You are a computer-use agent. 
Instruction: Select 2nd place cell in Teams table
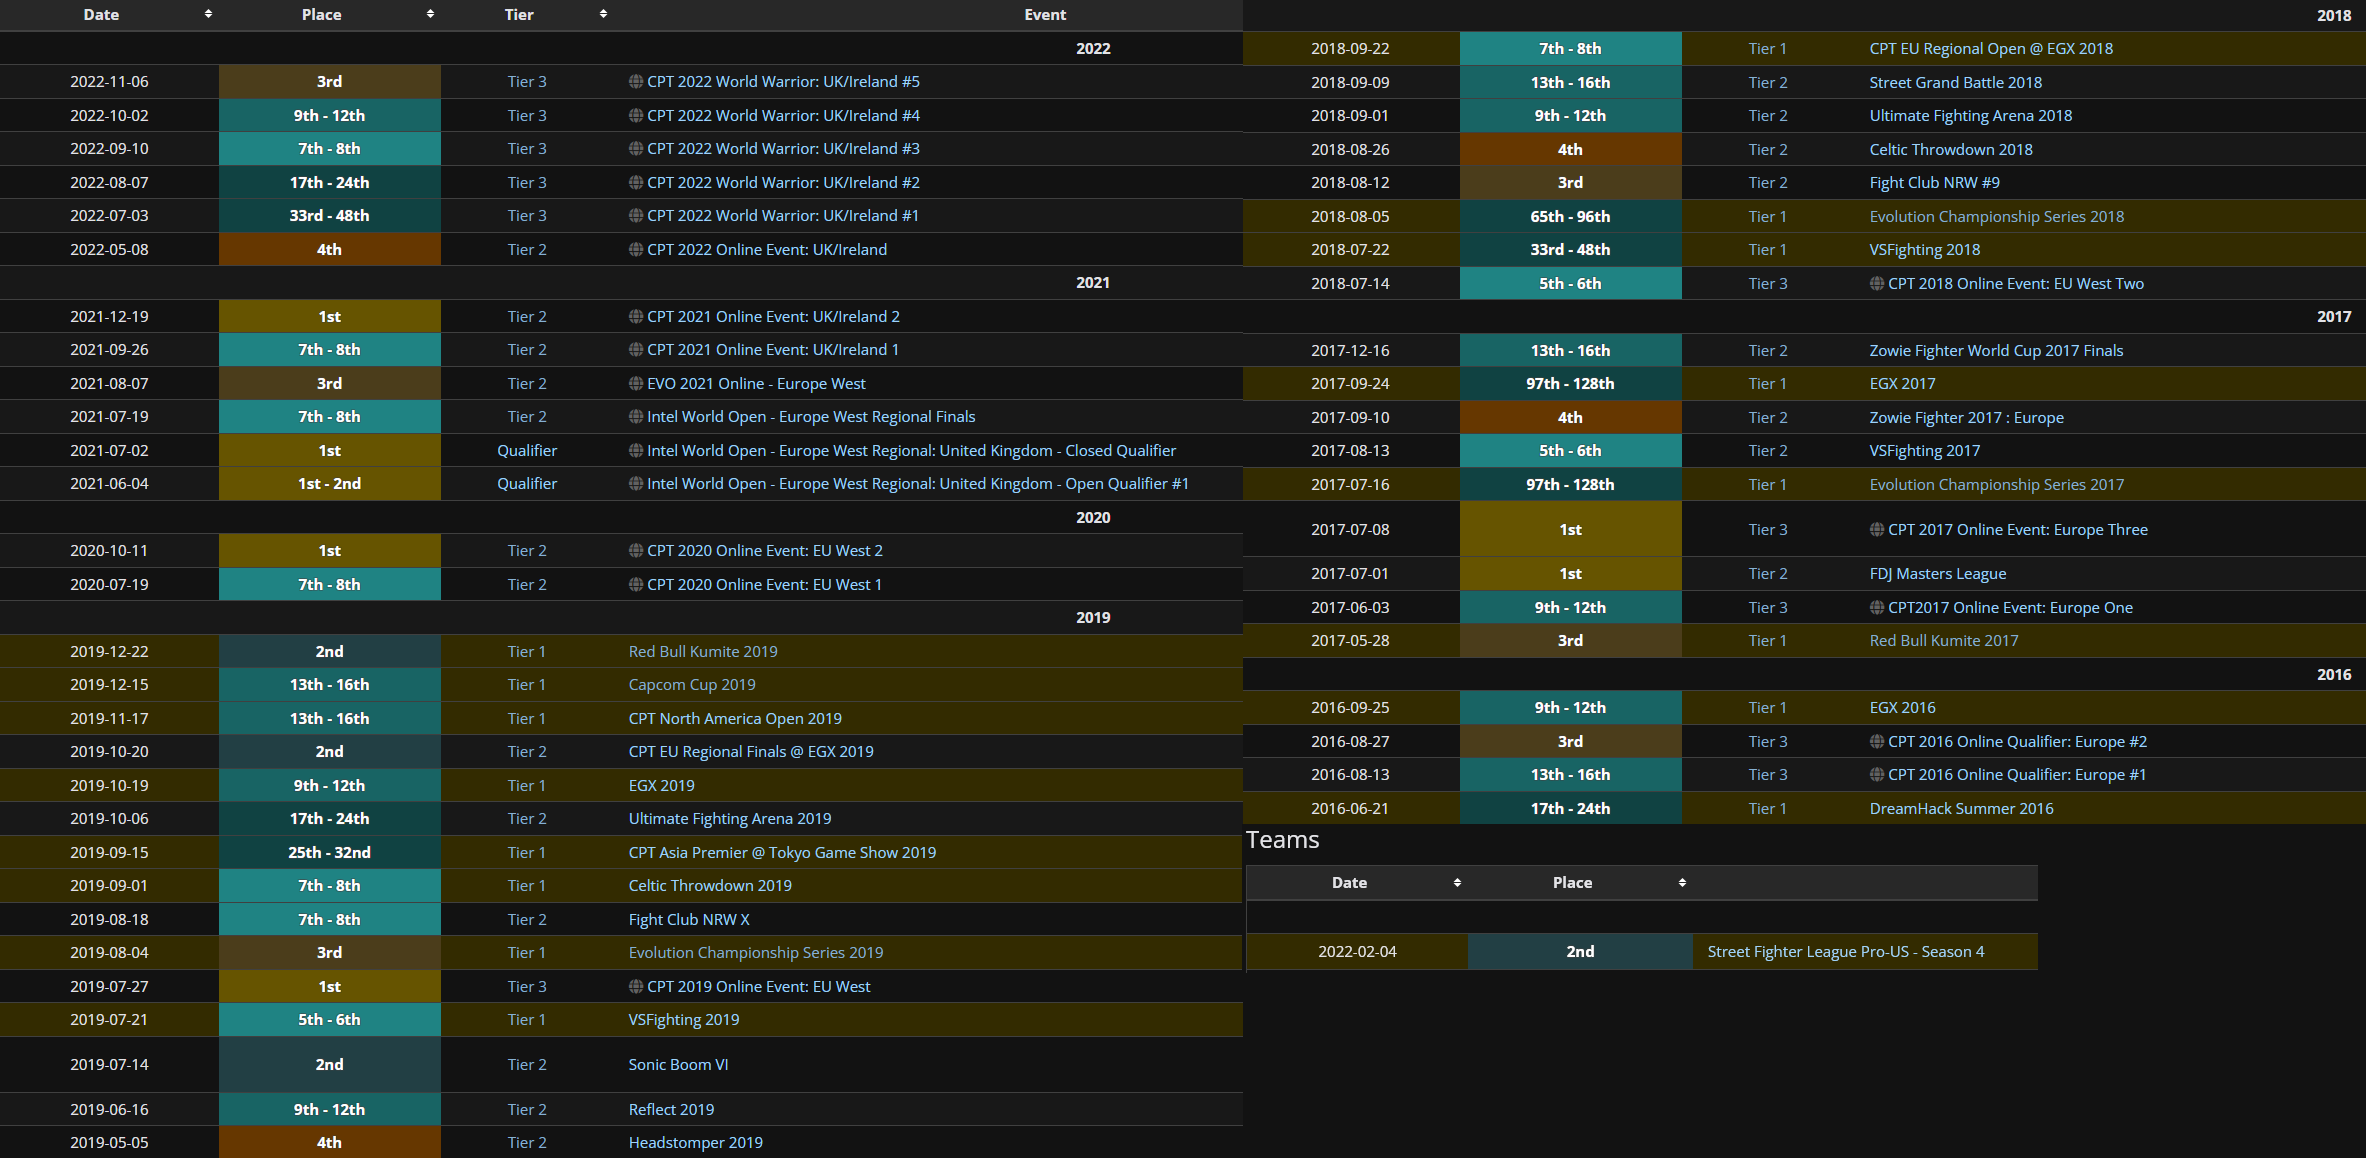click(1580, 952)
